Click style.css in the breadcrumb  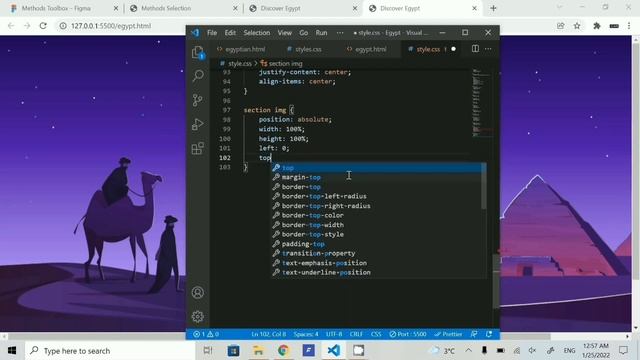(240, 63)
